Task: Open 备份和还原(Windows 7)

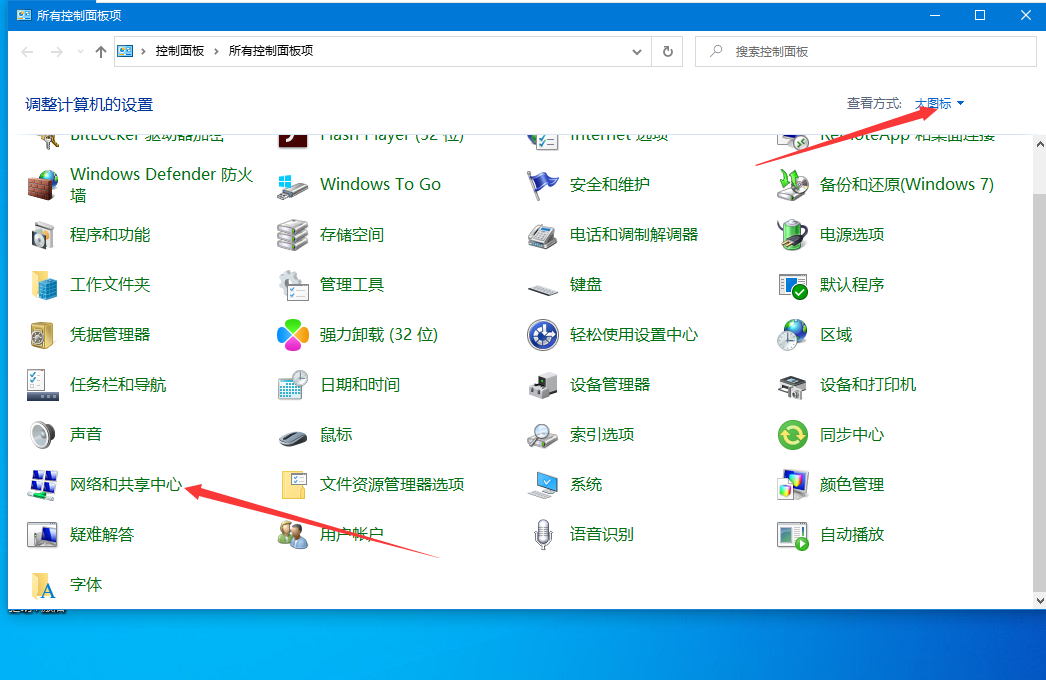Action: click(x=903, y=184)
